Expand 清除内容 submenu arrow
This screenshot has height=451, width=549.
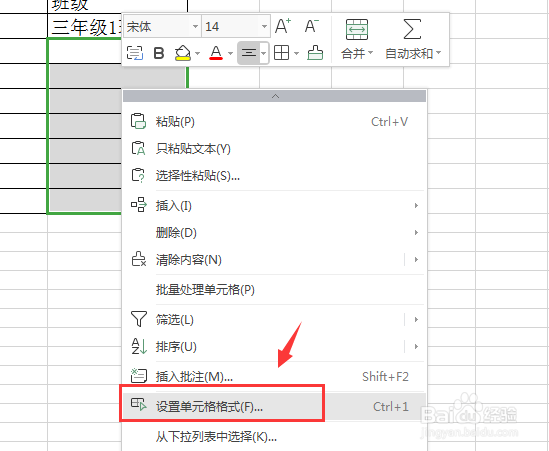[x=416, y=259]
